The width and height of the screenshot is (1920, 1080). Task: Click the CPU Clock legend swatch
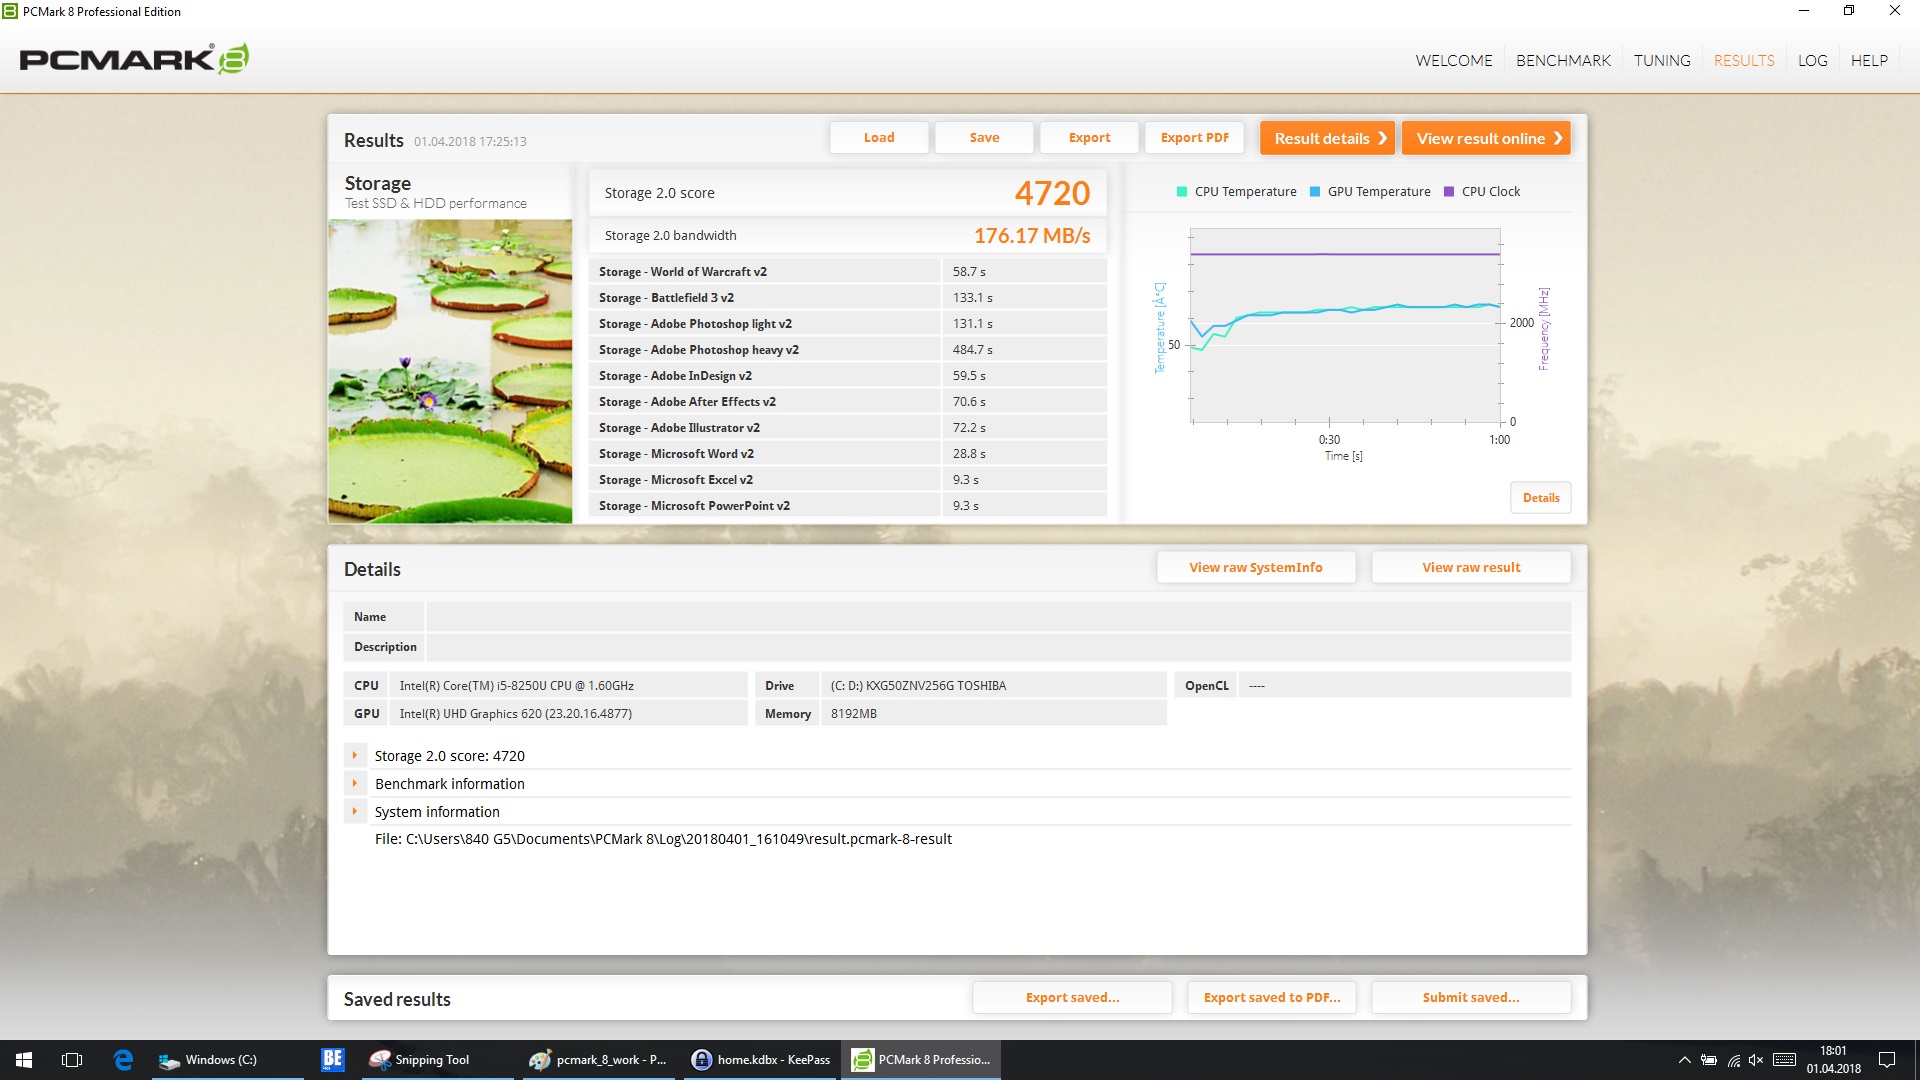point(1449,192)
